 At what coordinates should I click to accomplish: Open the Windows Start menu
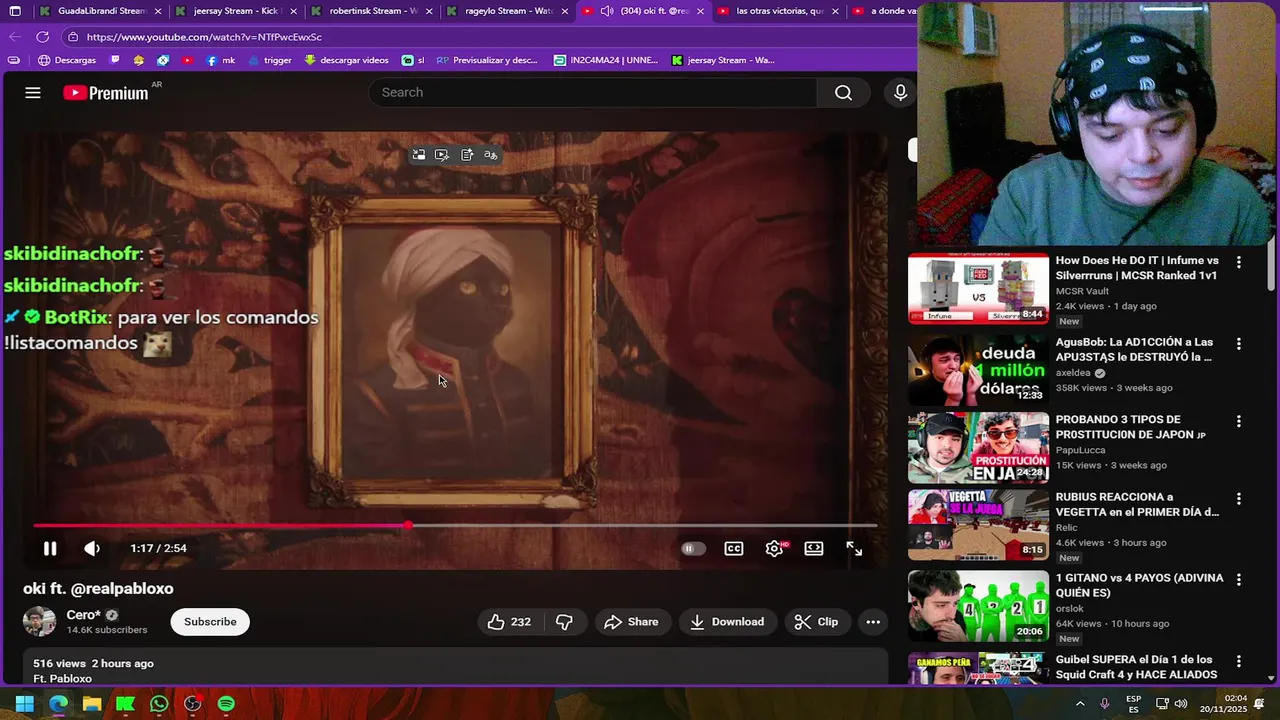(x=25, y=704)
